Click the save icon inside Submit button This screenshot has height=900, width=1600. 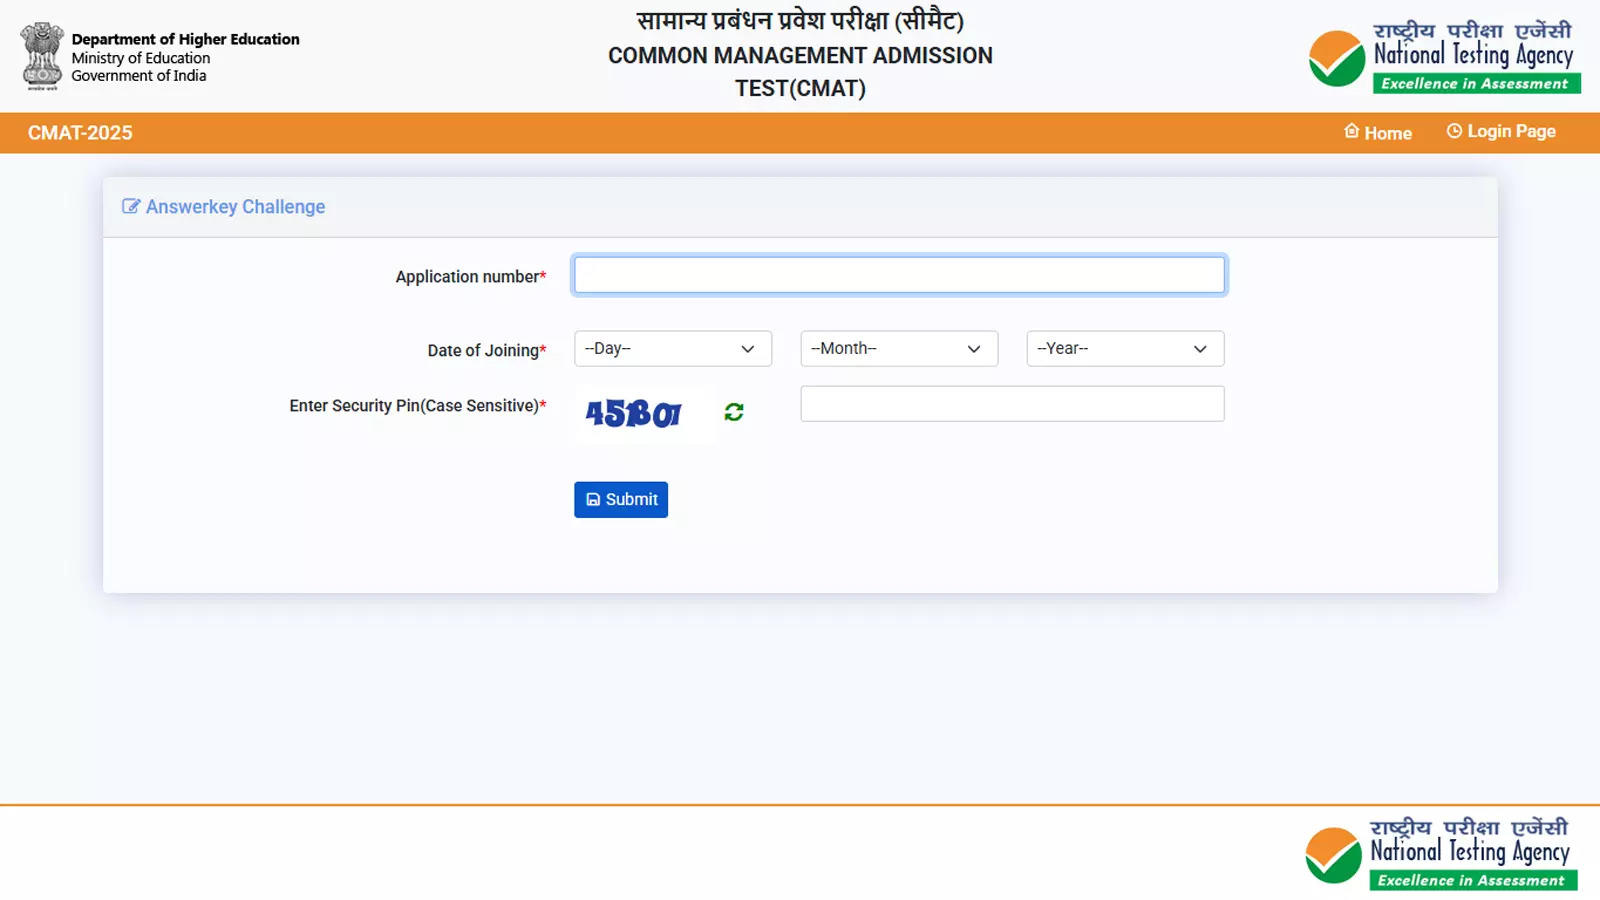coord(592,499)
